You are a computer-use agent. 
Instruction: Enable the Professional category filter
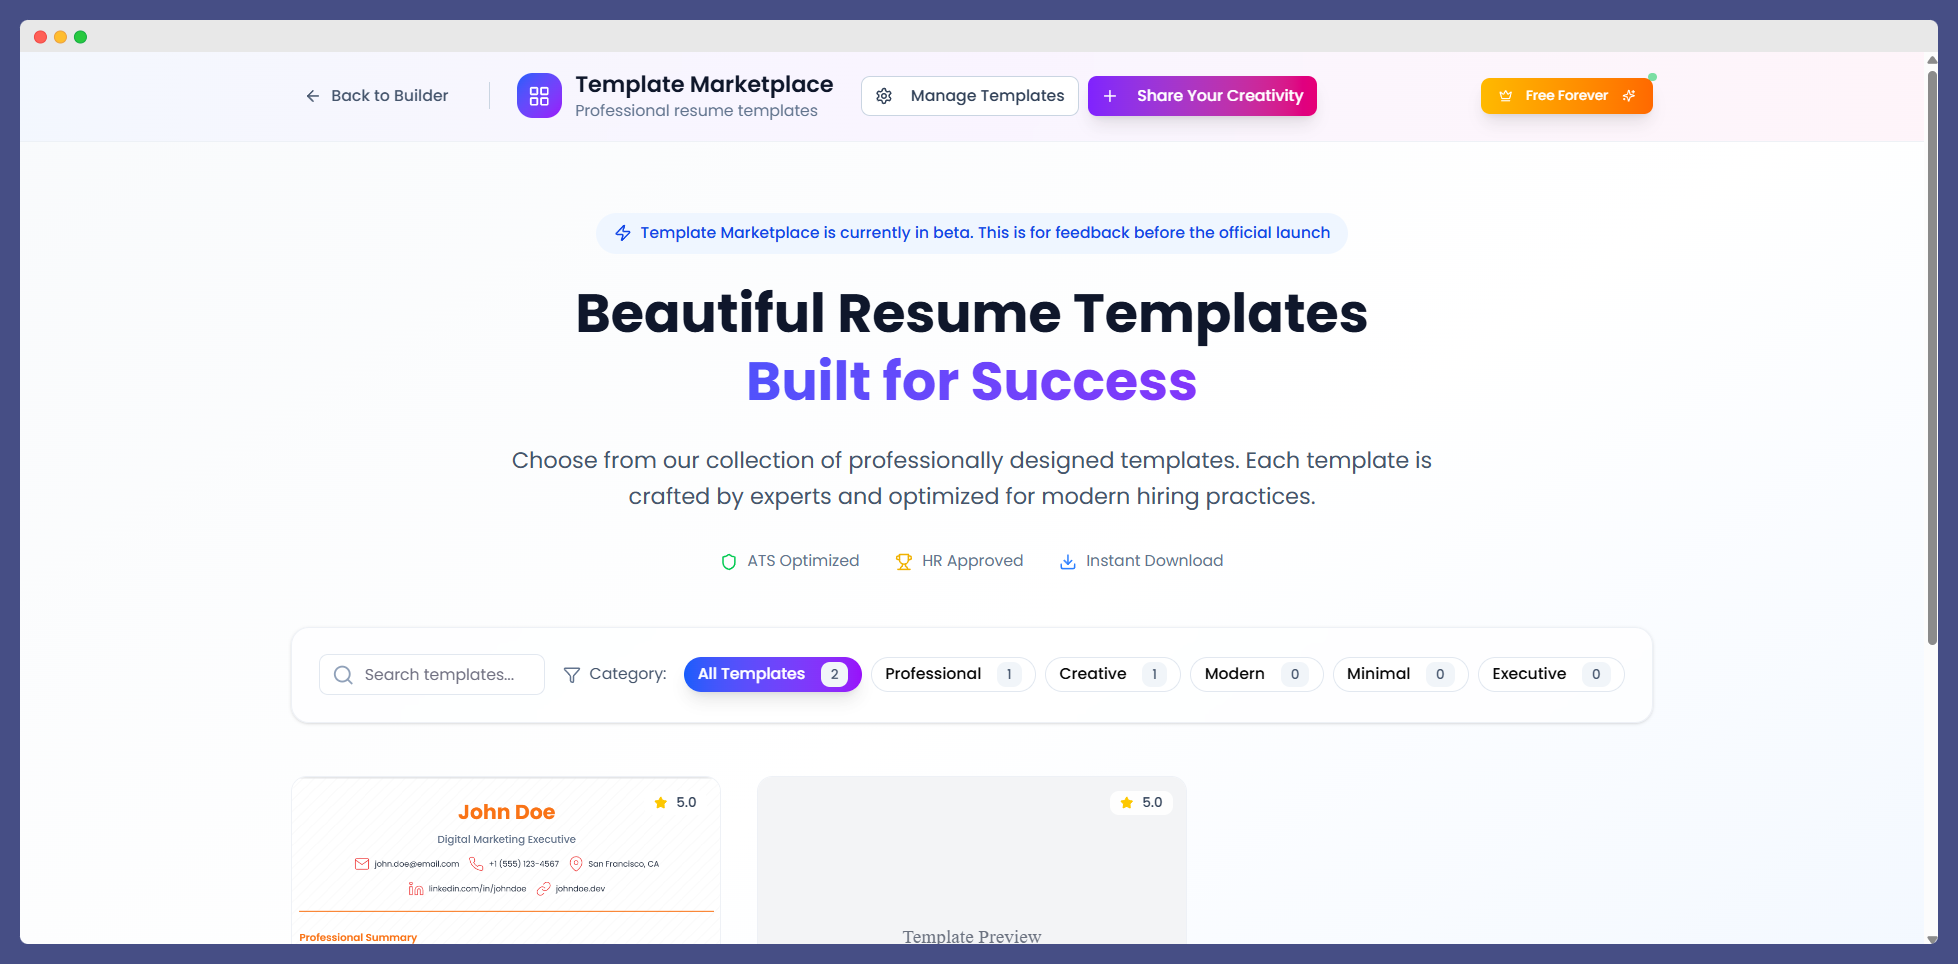[951, 674]
